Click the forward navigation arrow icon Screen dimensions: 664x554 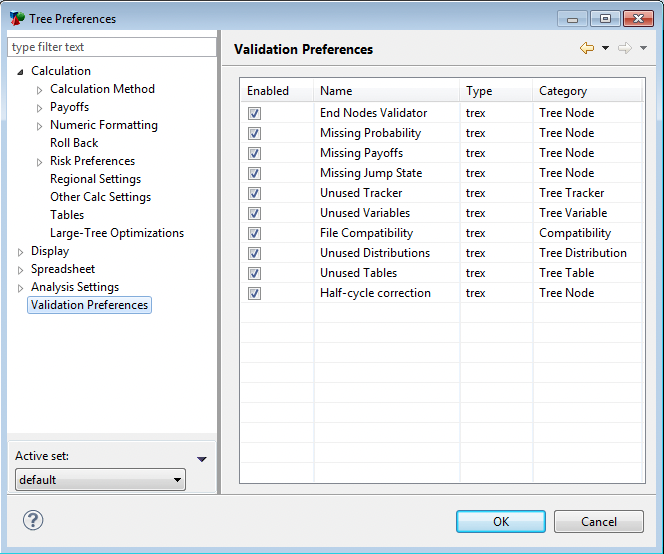[625, 49]
